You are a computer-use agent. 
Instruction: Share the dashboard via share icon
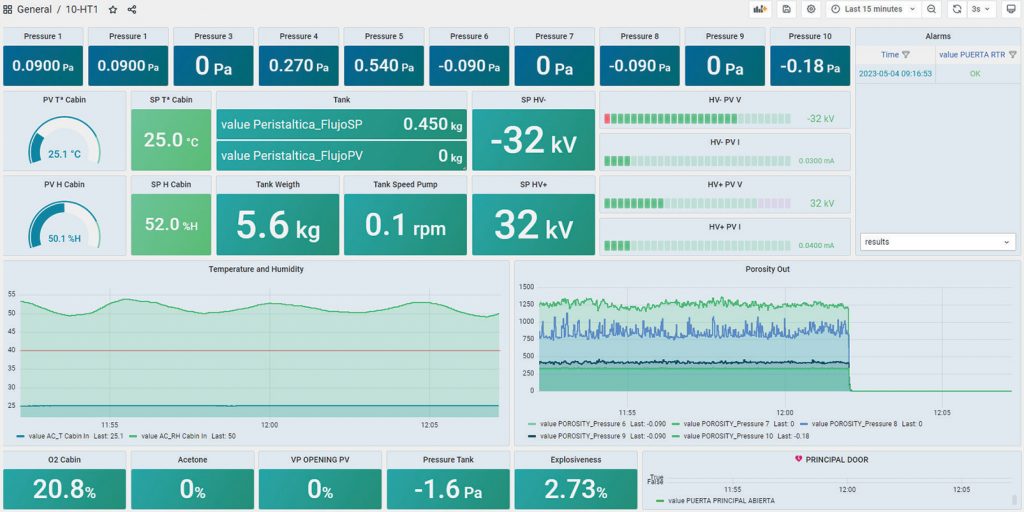click(132, 9)
